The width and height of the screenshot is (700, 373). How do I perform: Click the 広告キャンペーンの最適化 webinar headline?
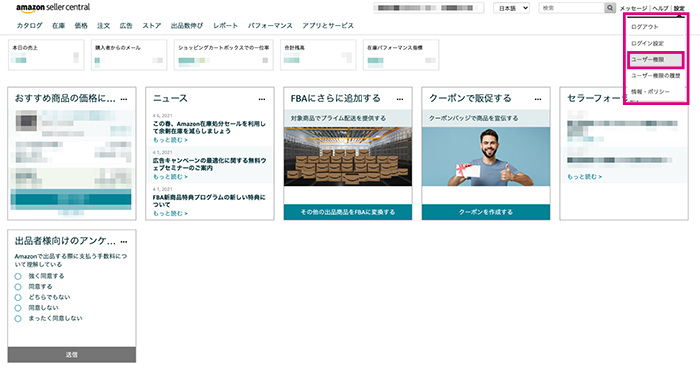209,164
